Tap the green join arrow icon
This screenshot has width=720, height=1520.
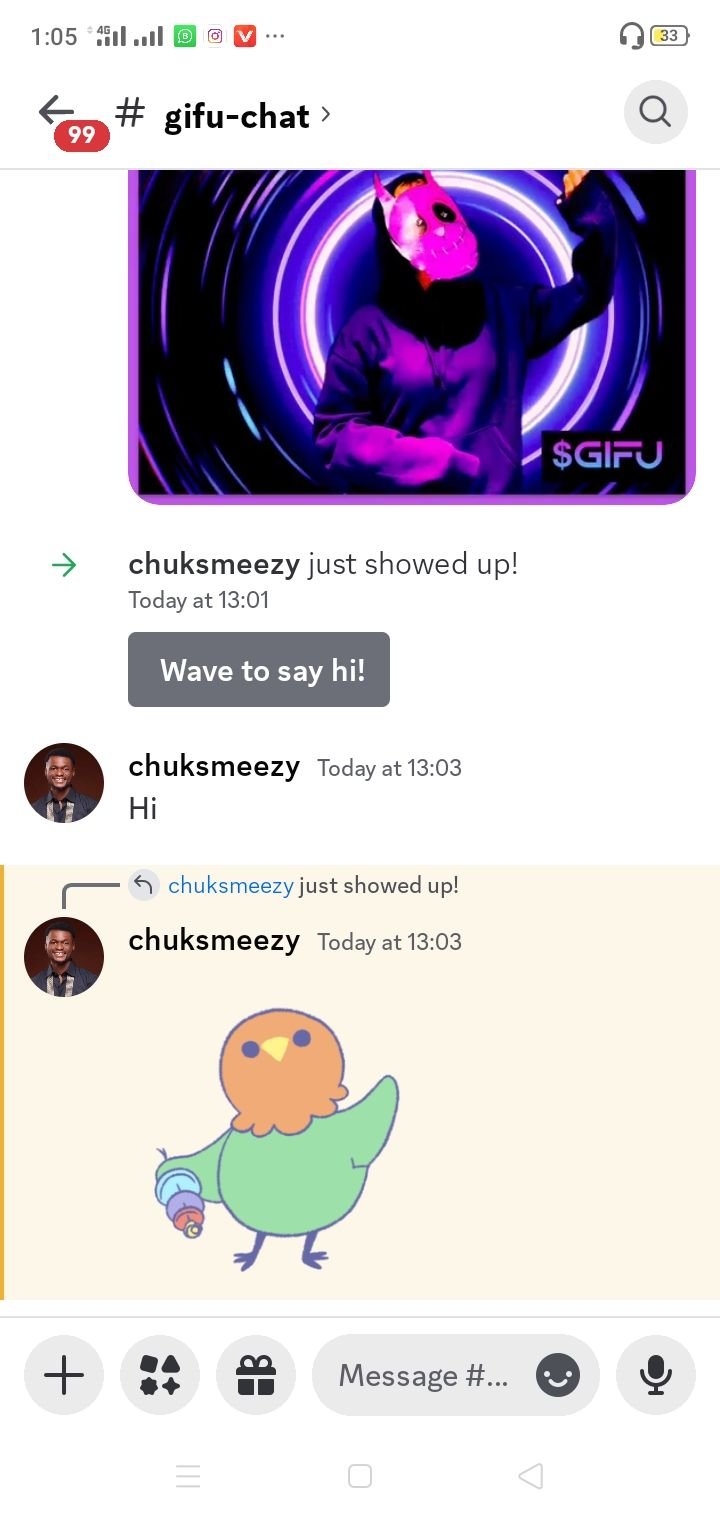click(x=64, y=565)
